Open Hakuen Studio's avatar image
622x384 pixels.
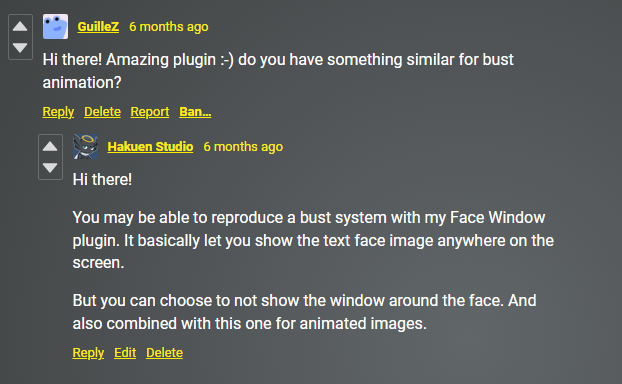pos(86,146)
